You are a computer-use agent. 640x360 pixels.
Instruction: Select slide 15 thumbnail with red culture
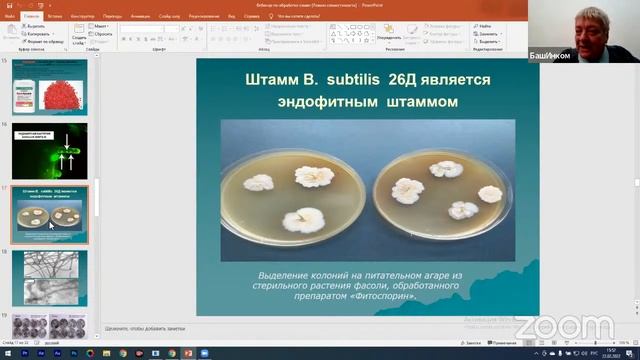click(49, 87)
